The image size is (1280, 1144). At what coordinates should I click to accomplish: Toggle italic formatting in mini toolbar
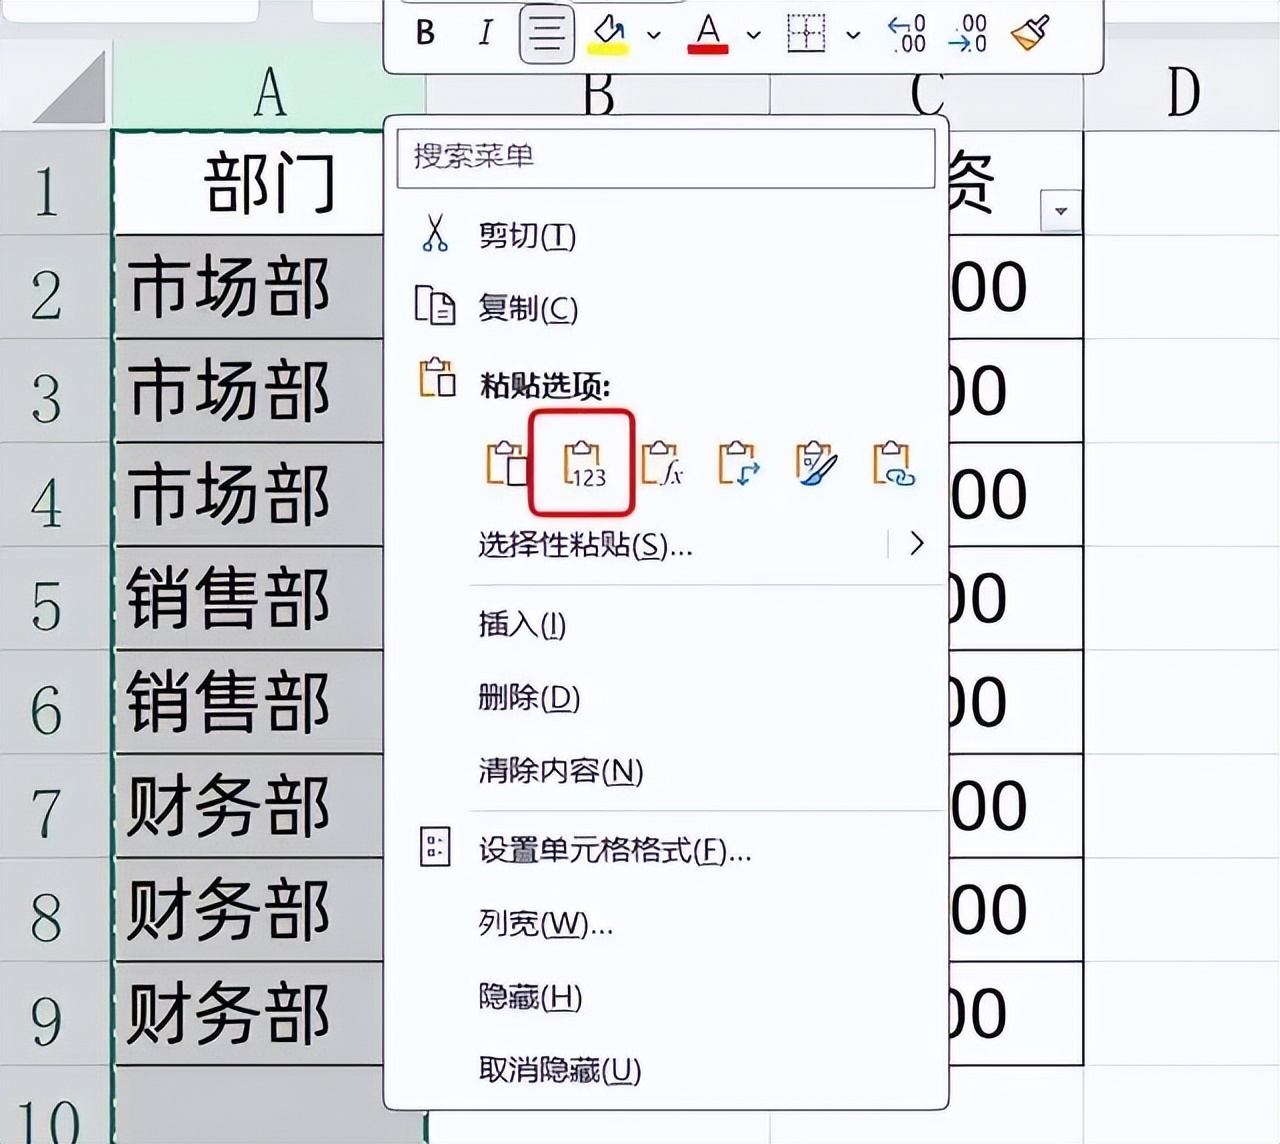coord(486,33)
